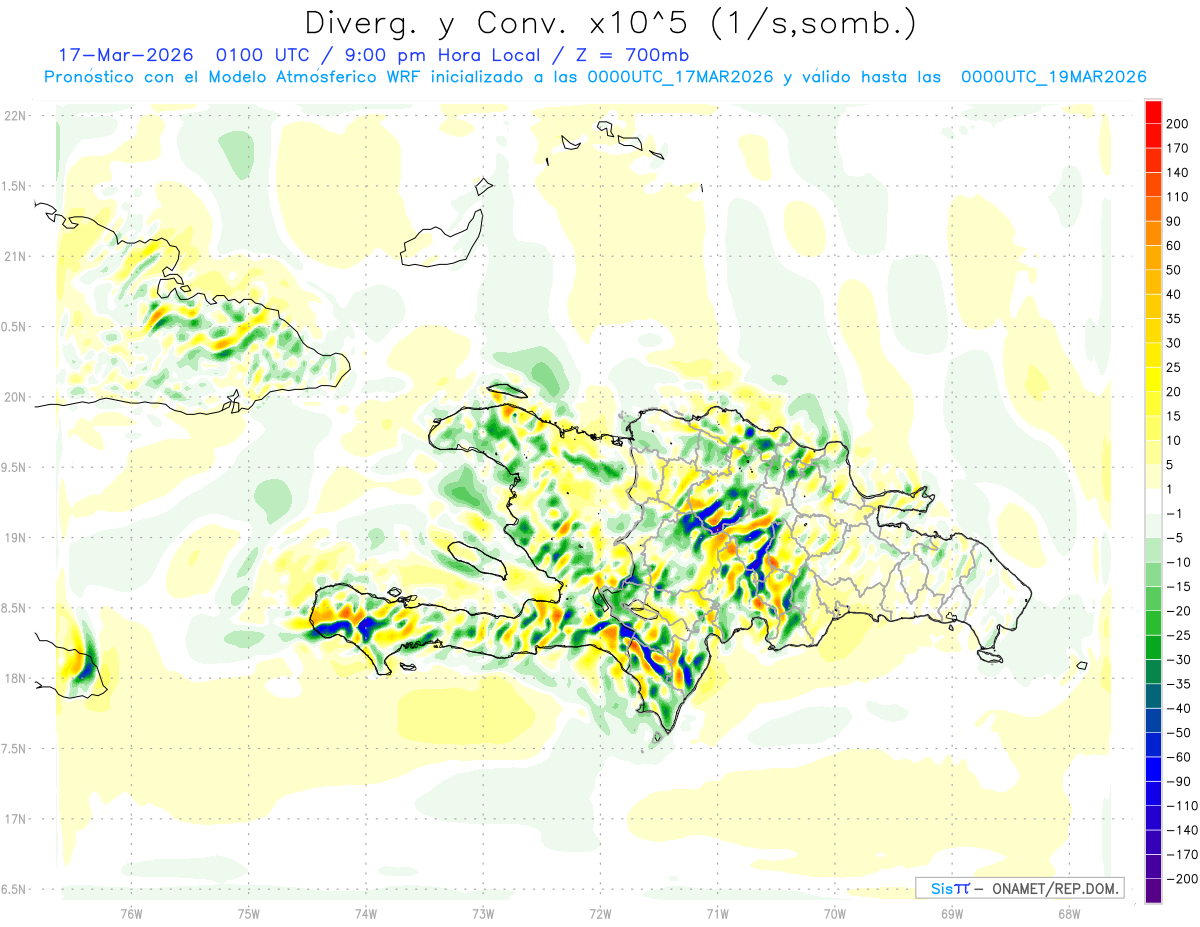Click the color bar value '140'
This screenshot has width=1200, height=927.
point(1178,173)
